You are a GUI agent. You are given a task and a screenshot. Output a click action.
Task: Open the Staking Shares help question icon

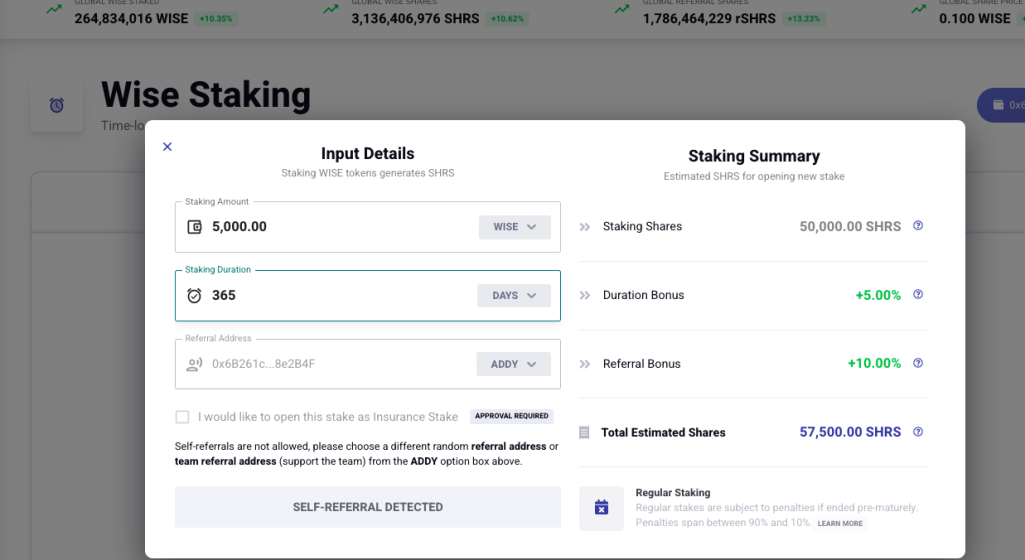(918, 225)
